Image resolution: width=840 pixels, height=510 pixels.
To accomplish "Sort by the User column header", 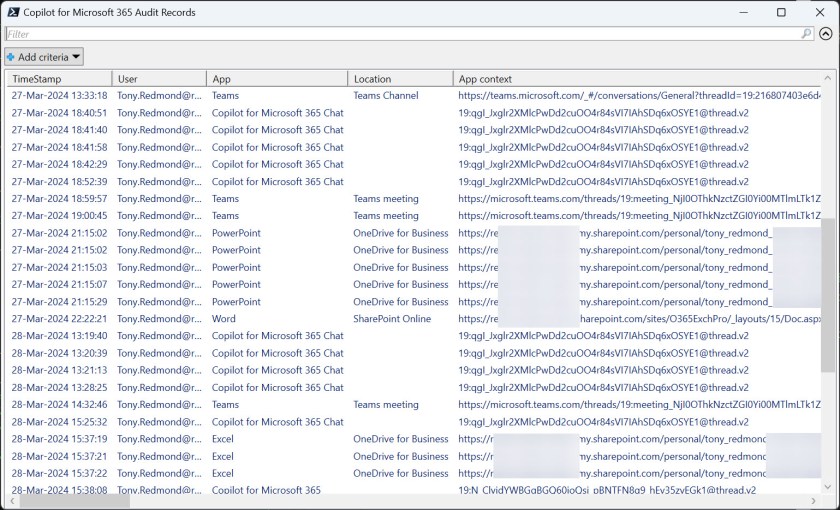I will click(159, 79).
